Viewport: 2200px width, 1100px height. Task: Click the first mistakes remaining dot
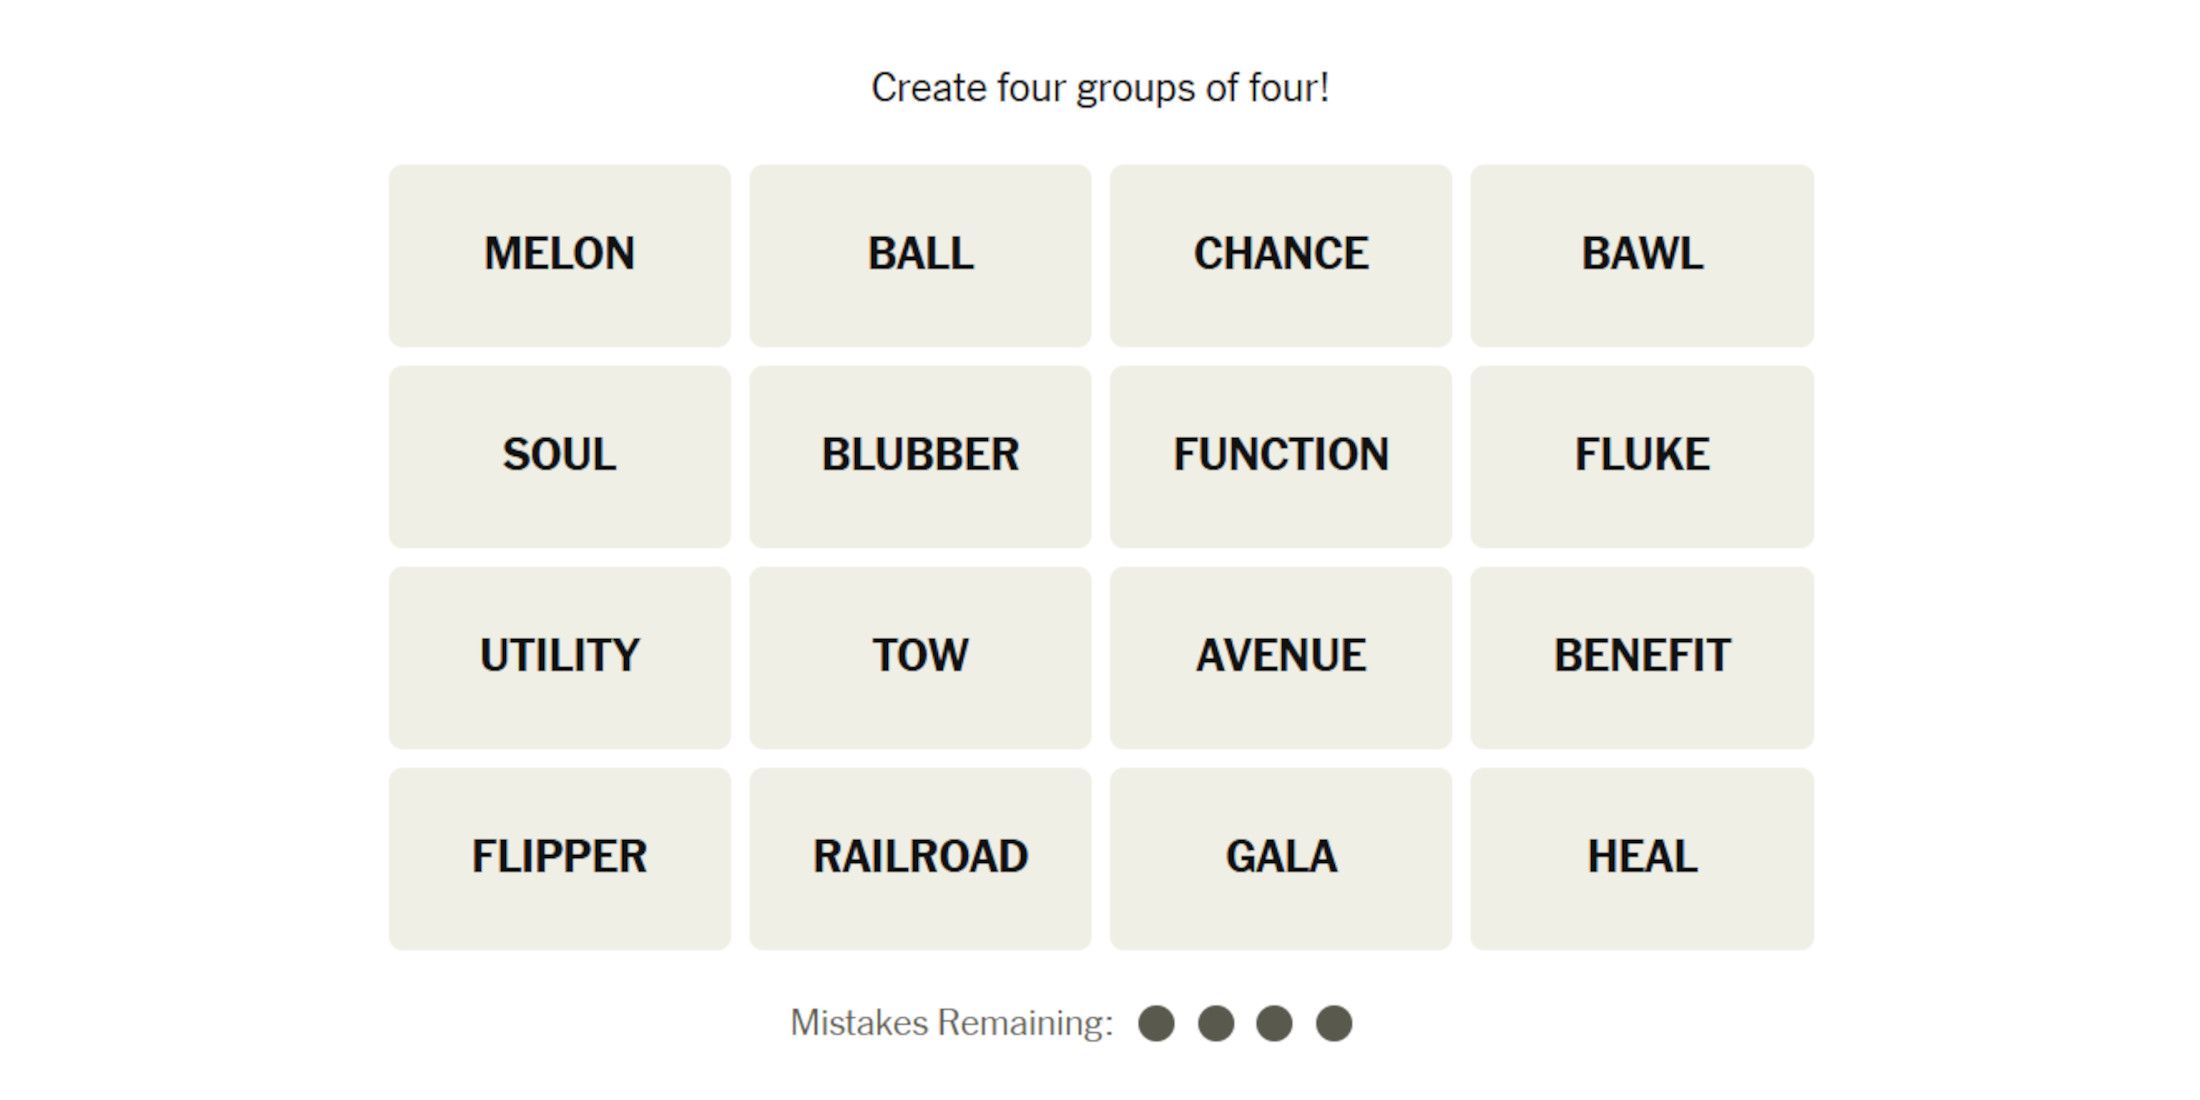point(1156,1023)
